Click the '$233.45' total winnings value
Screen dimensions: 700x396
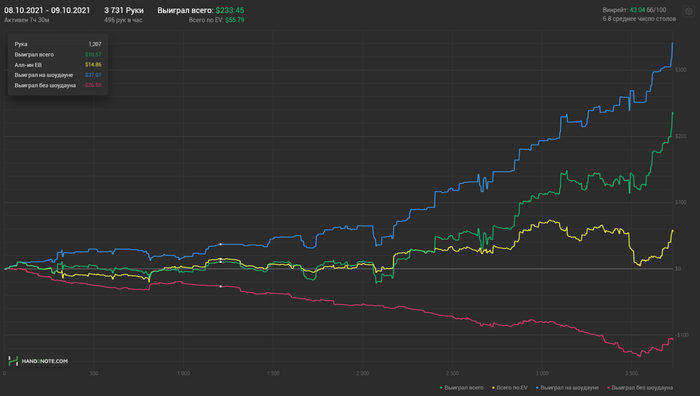pos(230,10)
